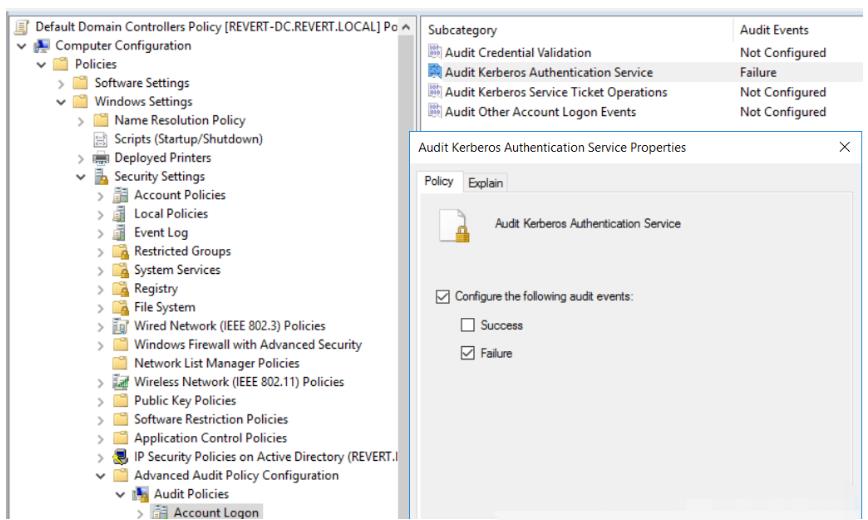
Task: Click the Event Log icon
Action: pos(123,233)
